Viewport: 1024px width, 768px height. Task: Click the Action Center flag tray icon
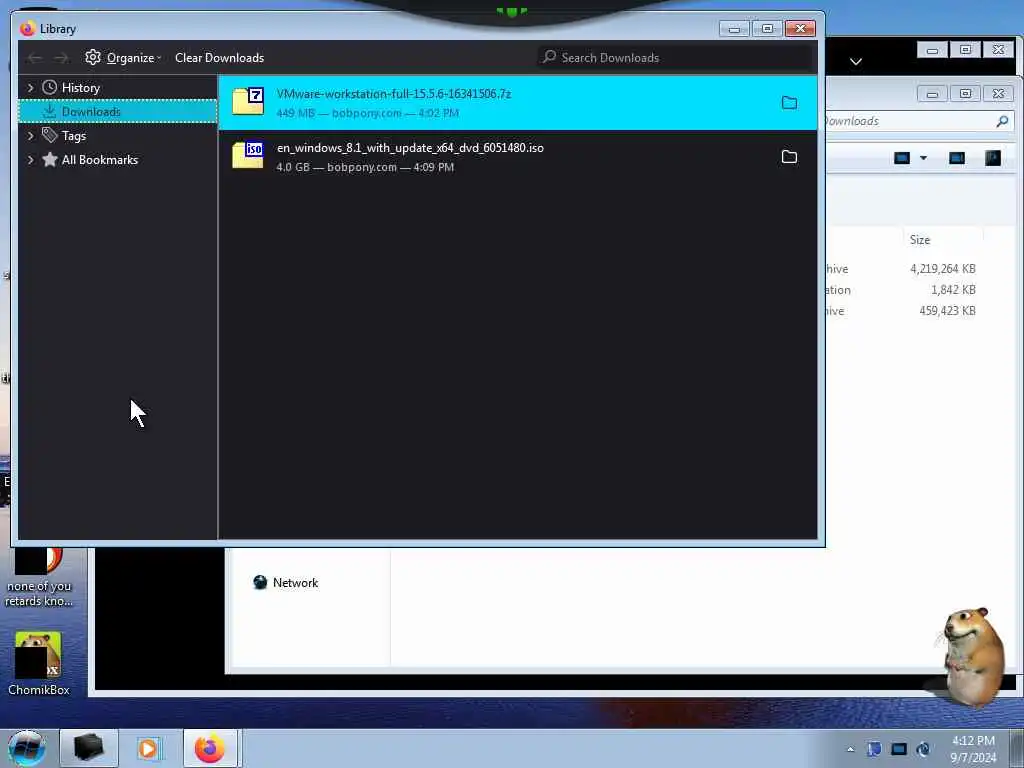tap(874, 750)
